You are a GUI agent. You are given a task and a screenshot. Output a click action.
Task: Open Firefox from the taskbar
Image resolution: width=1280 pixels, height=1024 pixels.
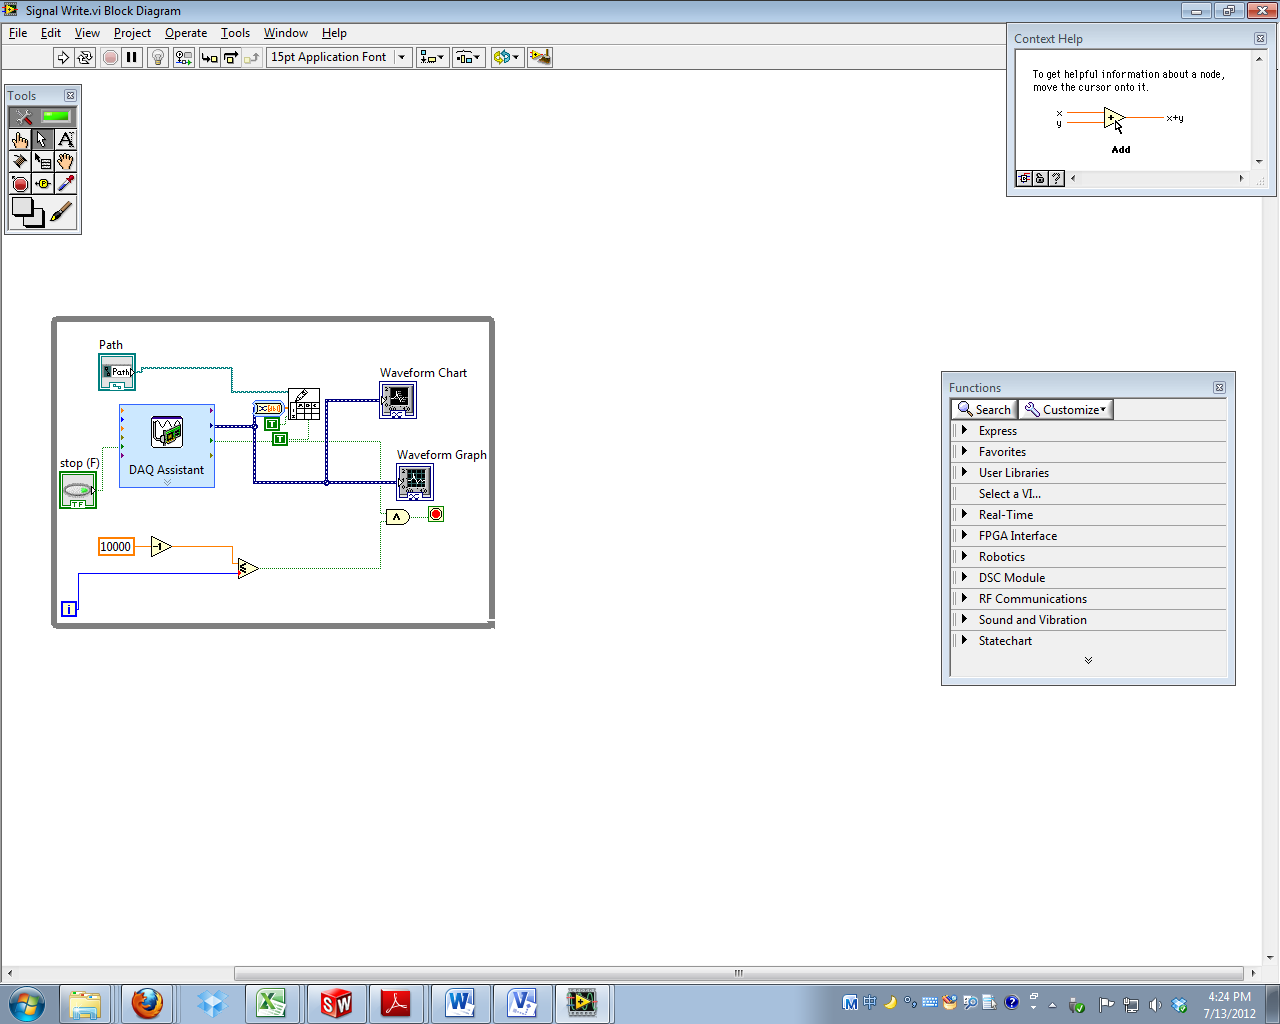pyautogui.click(x=148, y=1003)
